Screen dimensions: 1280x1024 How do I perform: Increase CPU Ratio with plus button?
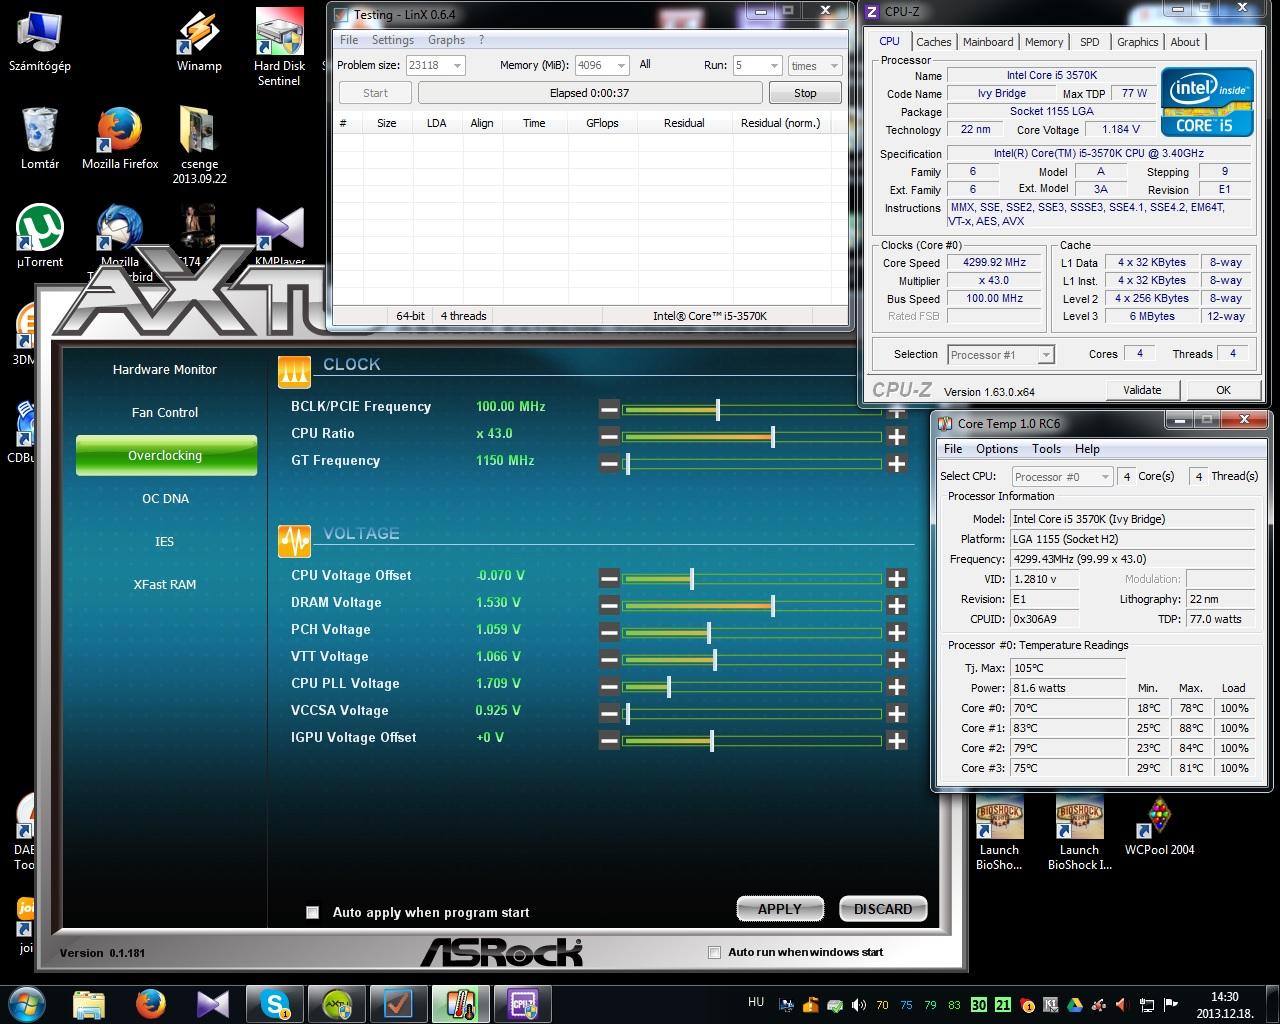pos(896,436)
